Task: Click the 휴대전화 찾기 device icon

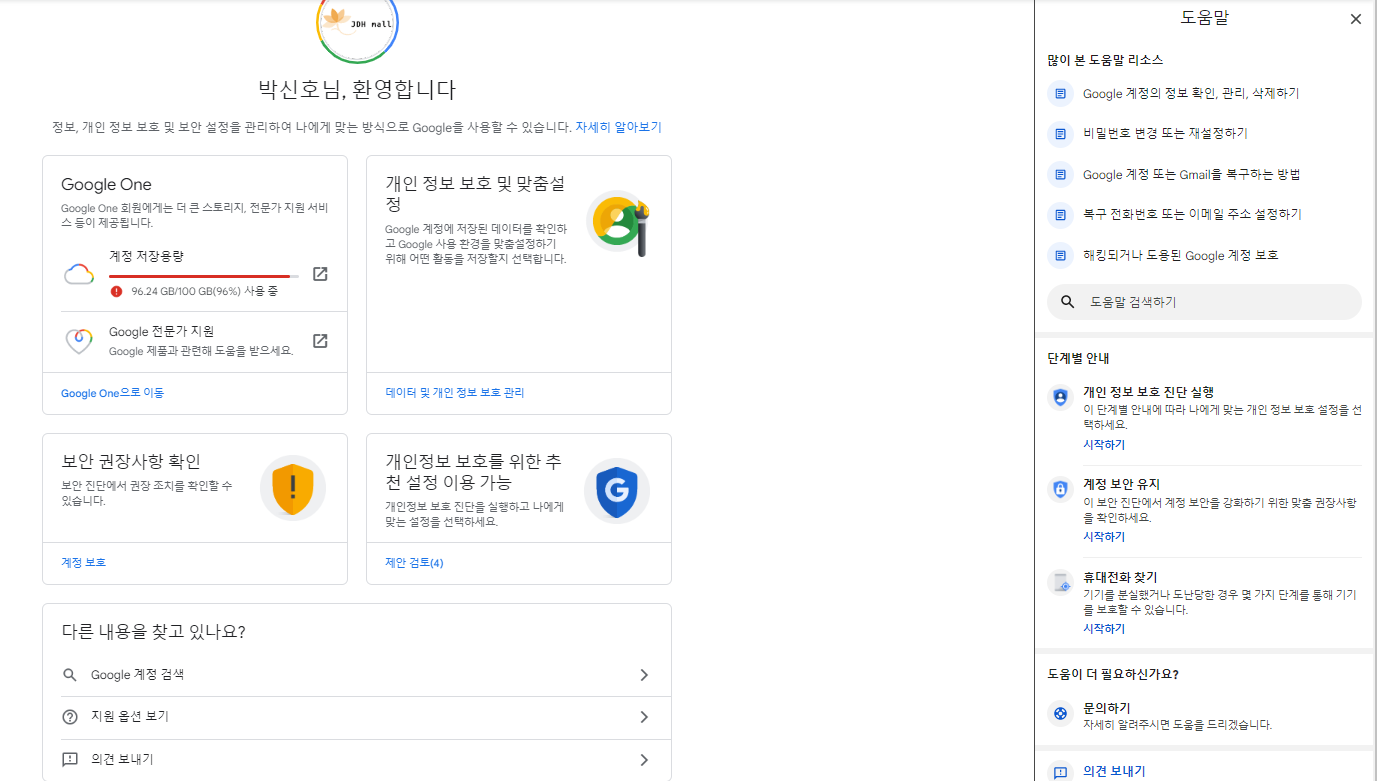Action: pyautogui.click(x=1060, y=583)
